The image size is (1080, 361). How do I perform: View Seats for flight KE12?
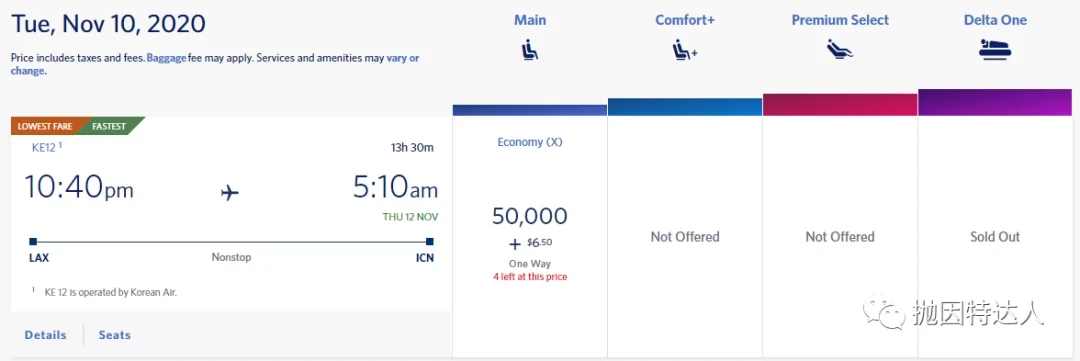pyautogui.click(x=114, y=335)
